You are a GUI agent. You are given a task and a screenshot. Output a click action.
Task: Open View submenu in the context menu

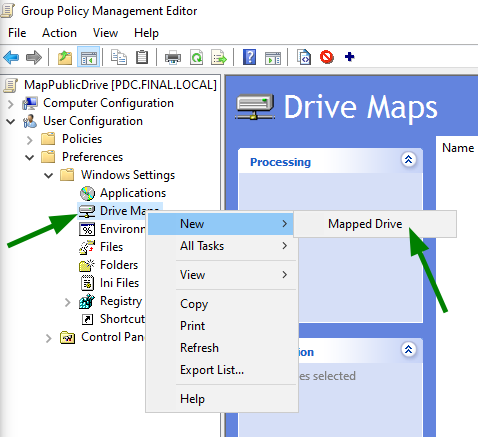point(221,275)
